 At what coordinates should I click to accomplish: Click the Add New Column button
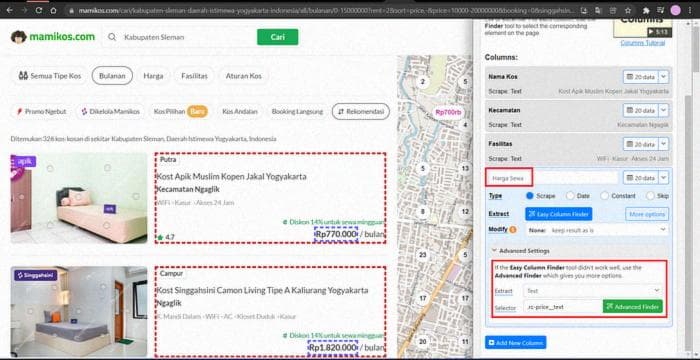pyautogui.click(x=516, y=343)
